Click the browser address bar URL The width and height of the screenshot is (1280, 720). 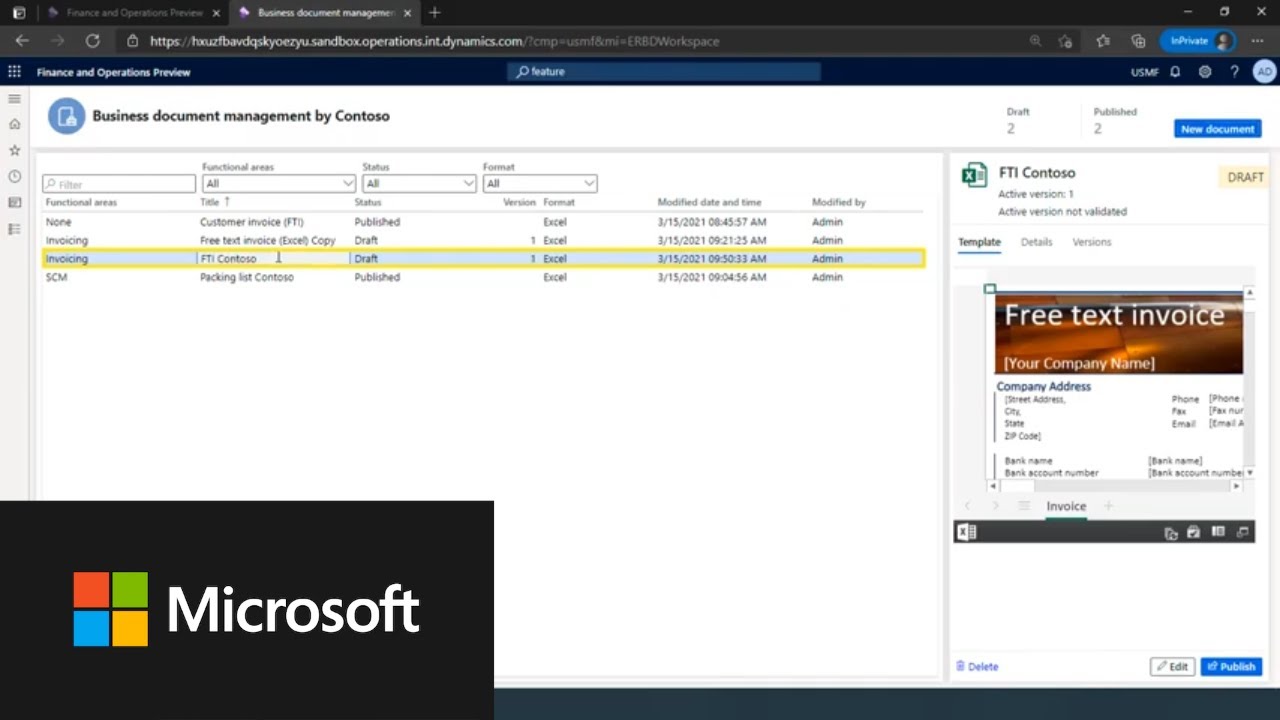pos(434,41)
